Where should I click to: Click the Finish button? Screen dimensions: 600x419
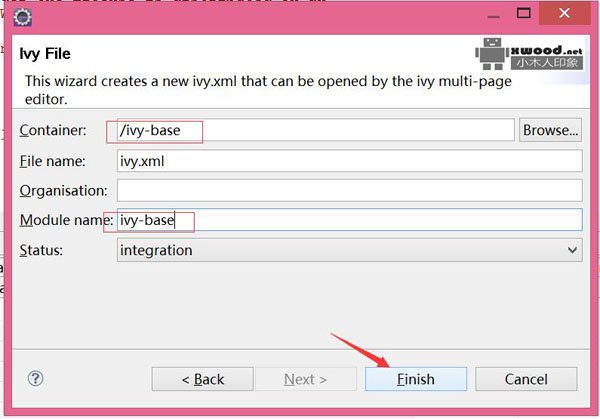415,379
